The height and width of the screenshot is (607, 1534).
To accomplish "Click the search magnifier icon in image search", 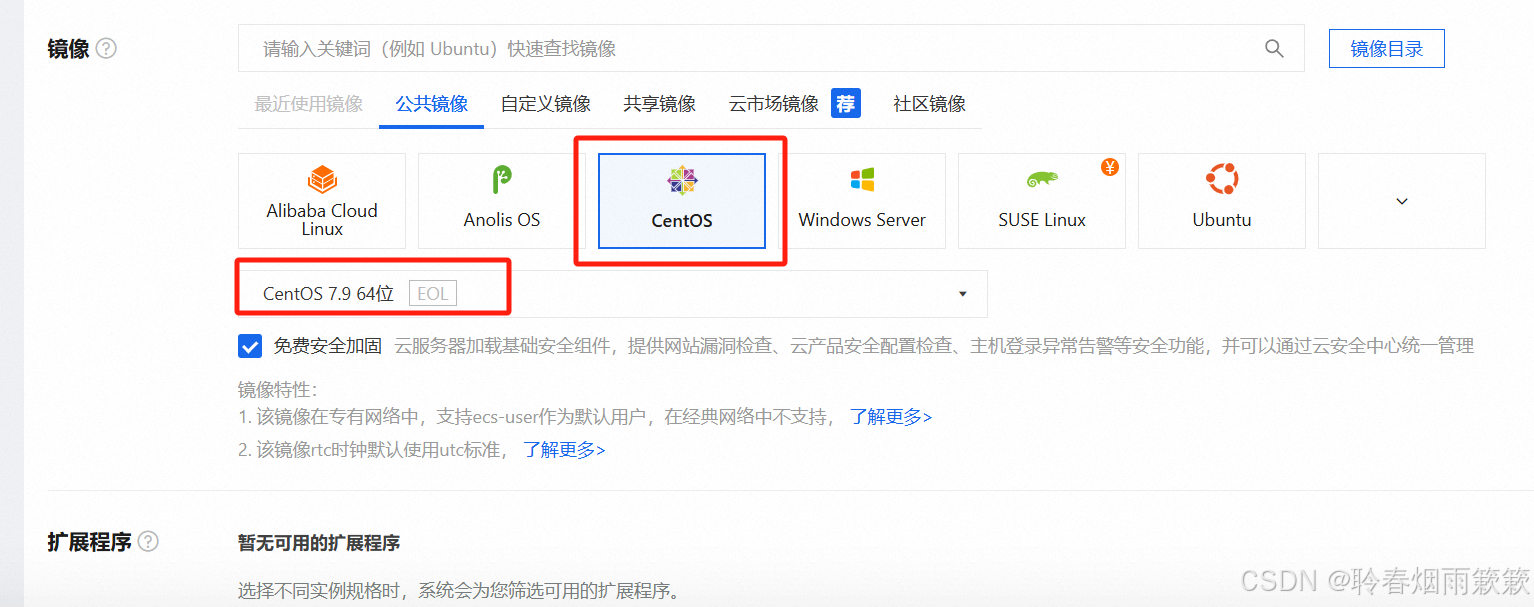I will 1274,48.
